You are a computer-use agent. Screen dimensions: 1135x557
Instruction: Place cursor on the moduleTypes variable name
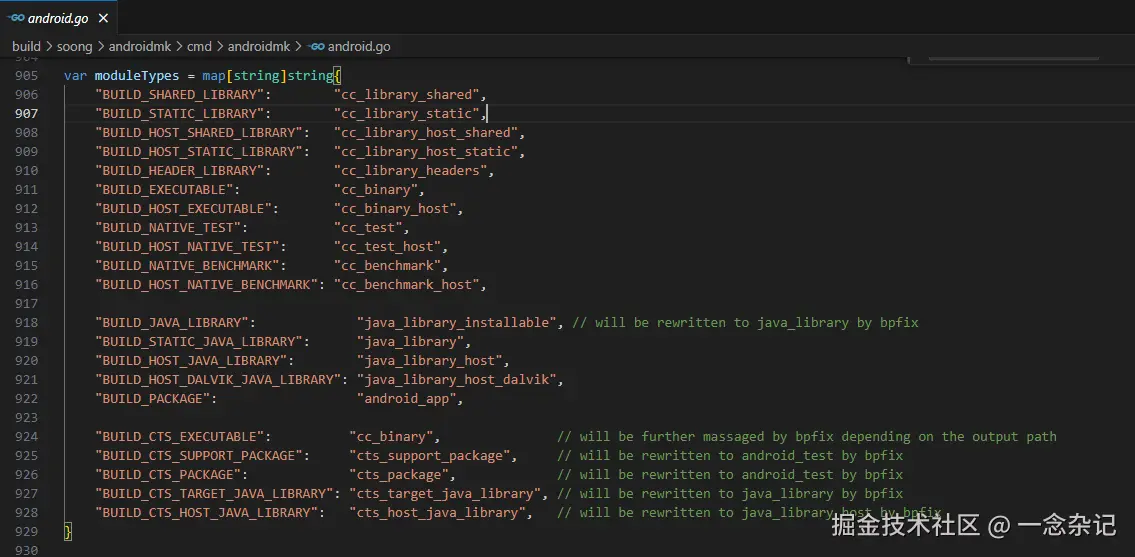point(137,76)
